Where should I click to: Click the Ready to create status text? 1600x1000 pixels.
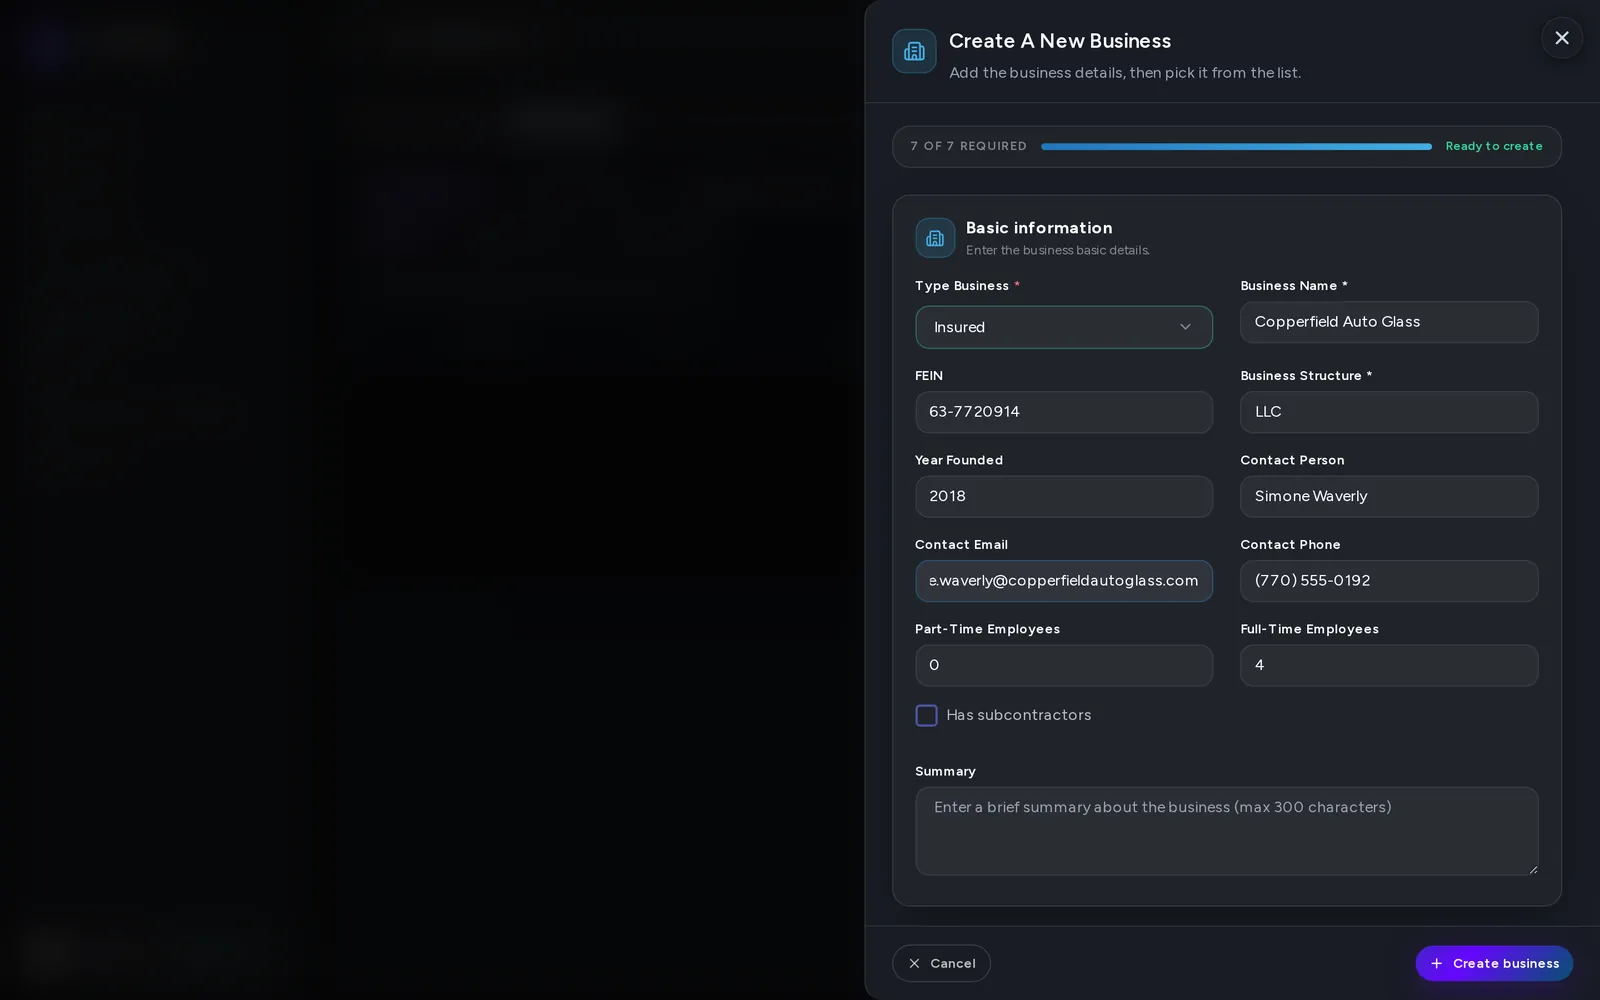(x=1494, y=146)
